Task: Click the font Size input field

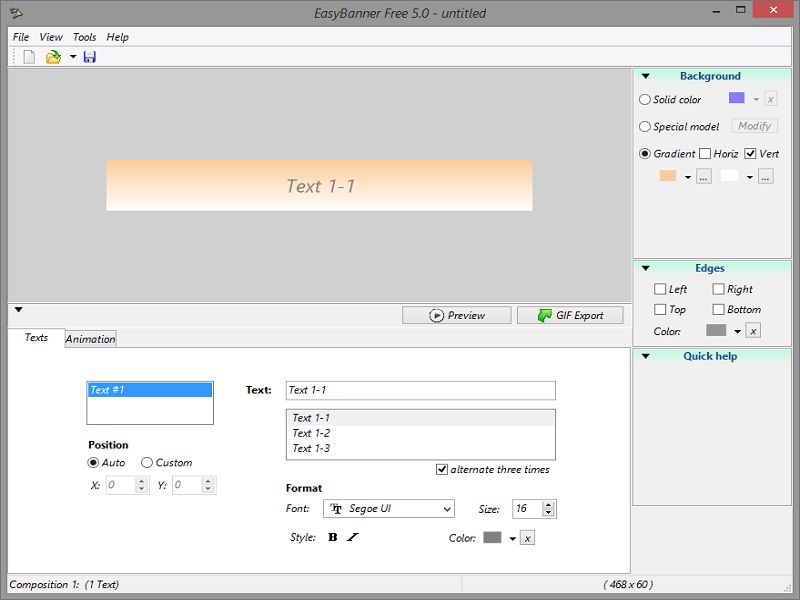Action: tap(528, 509)
